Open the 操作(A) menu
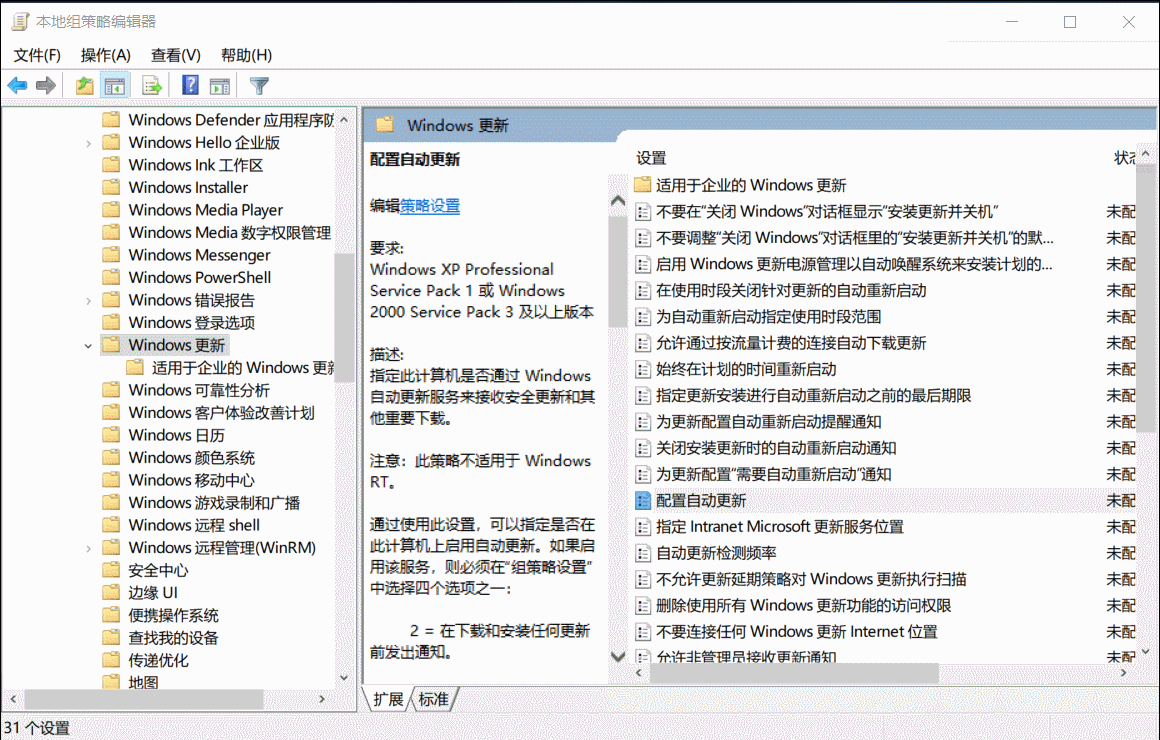The image size is (1160, 740). (105, 55)
